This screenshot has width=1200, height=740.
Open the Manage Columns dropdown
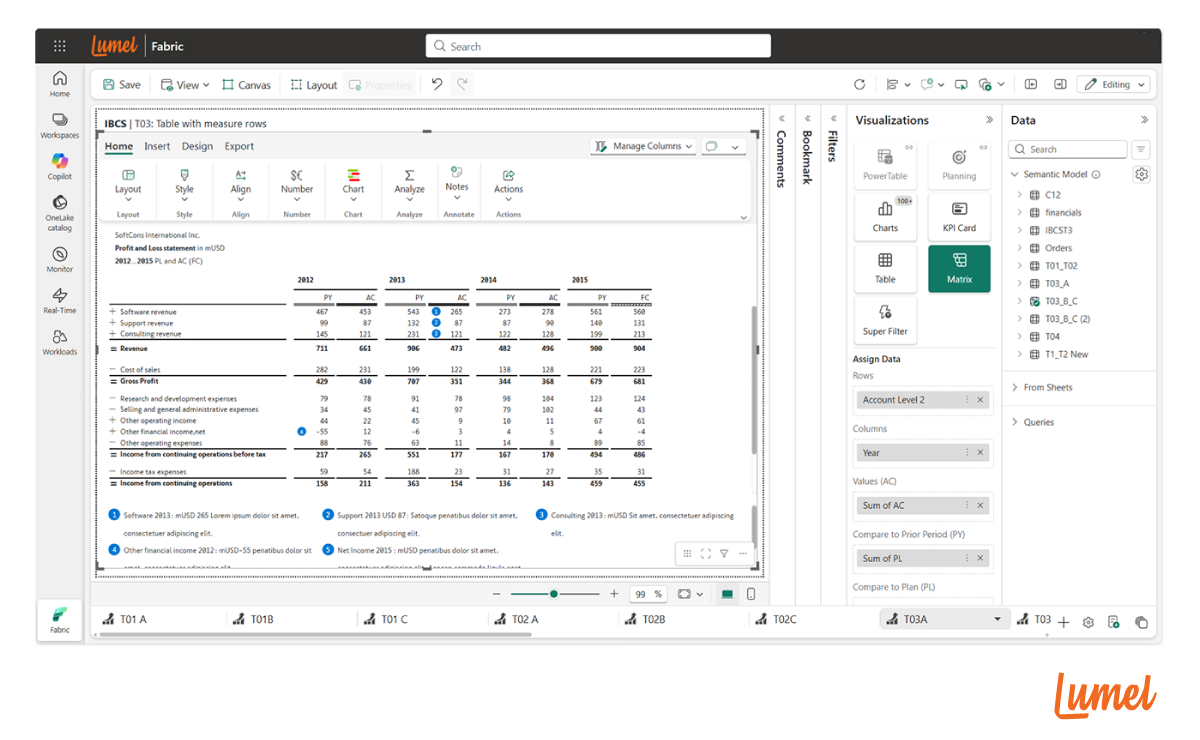tap(644, 146)
